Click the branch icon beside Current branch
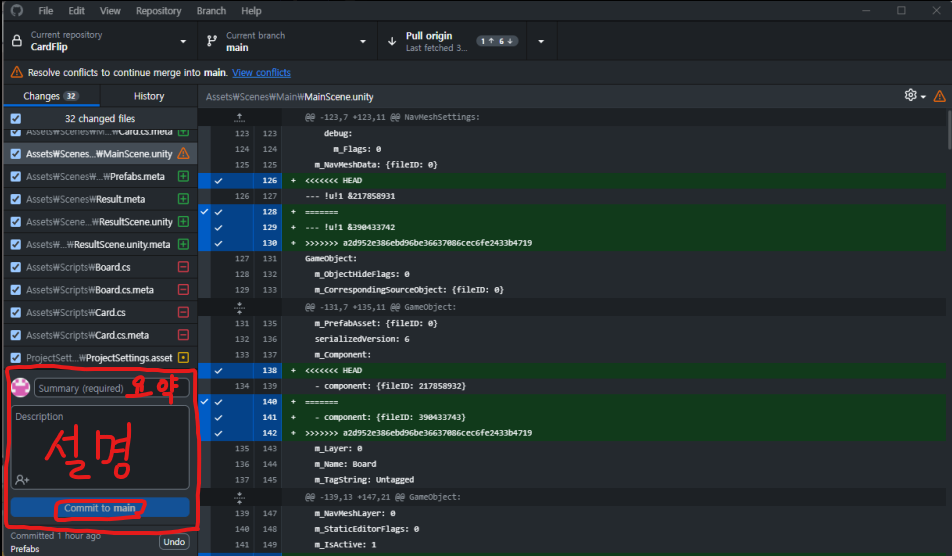 click(x=212, y=41)
